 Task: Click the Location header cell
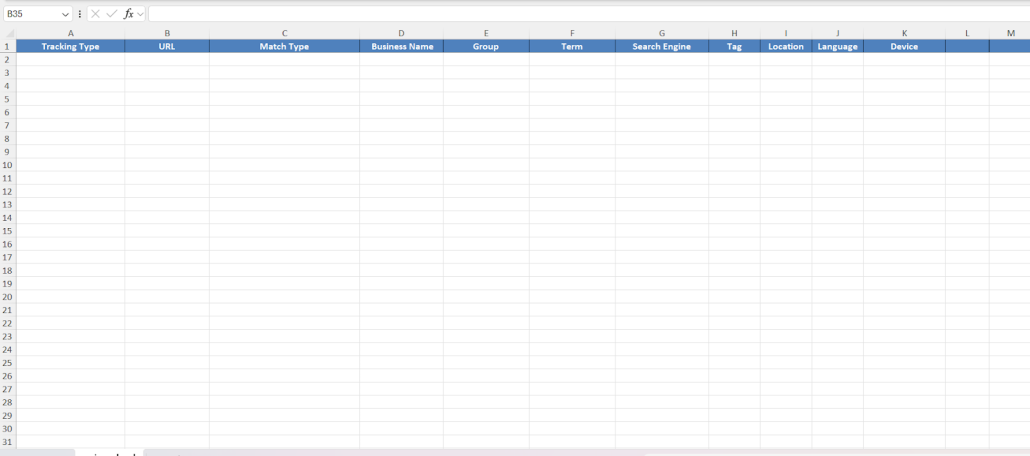click(x=786, y=46)
